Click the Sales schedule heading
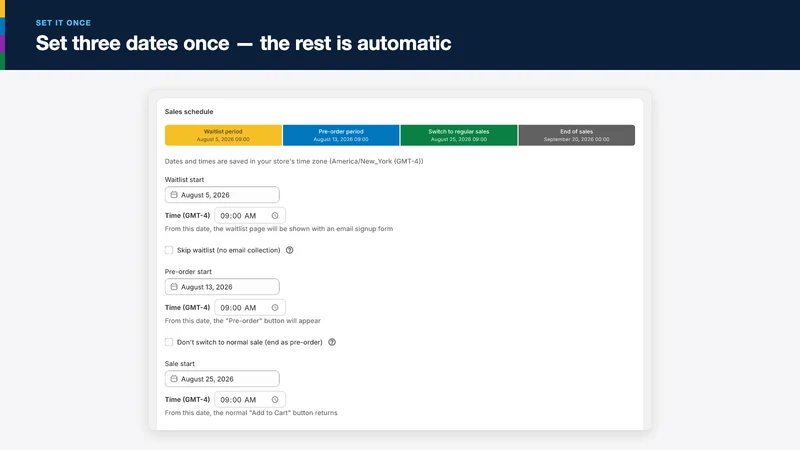Screen dimensions: 800x450 [x=189, y=112]
